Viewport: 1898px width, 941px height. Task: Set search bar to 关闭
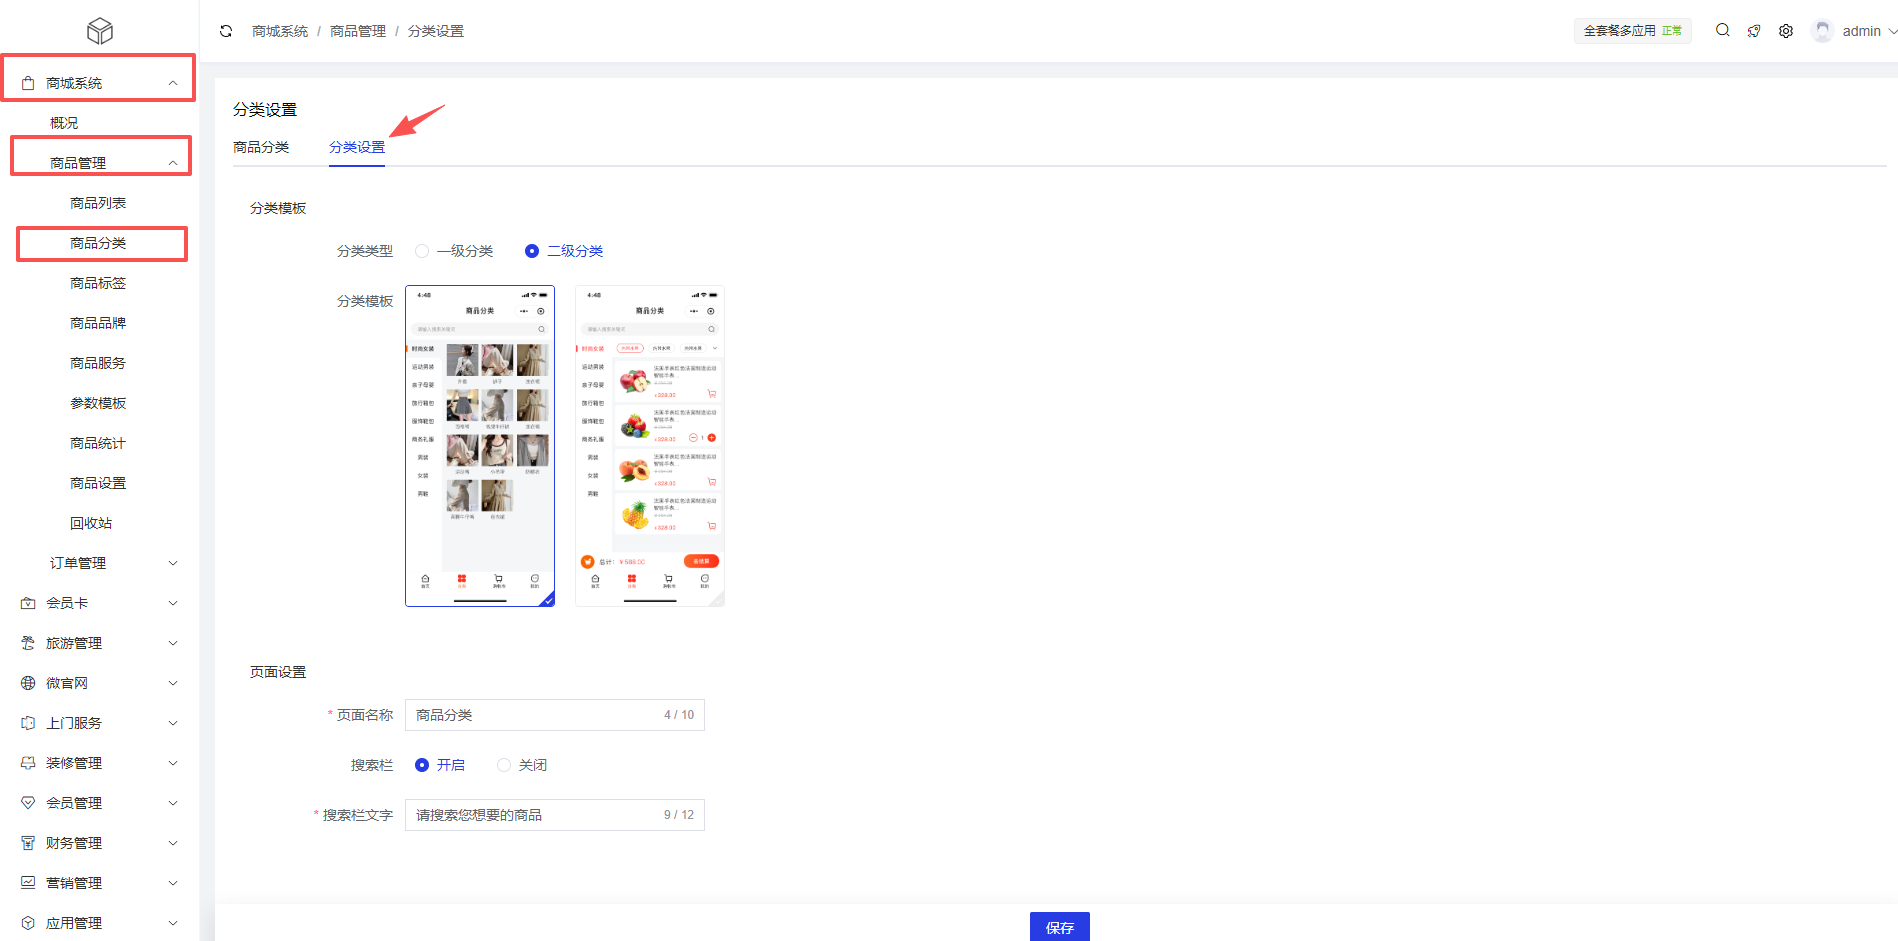504,765
